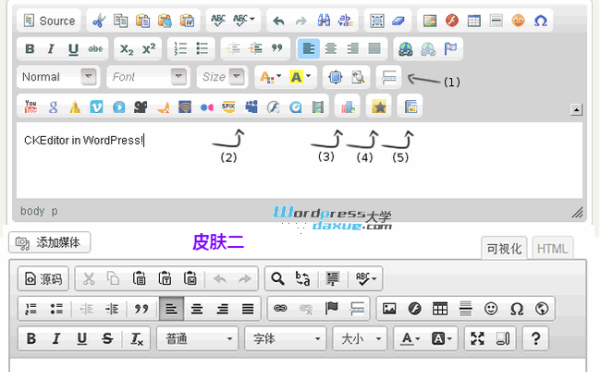Click Remove Format Tx icon in lower editor

(136, 339)
